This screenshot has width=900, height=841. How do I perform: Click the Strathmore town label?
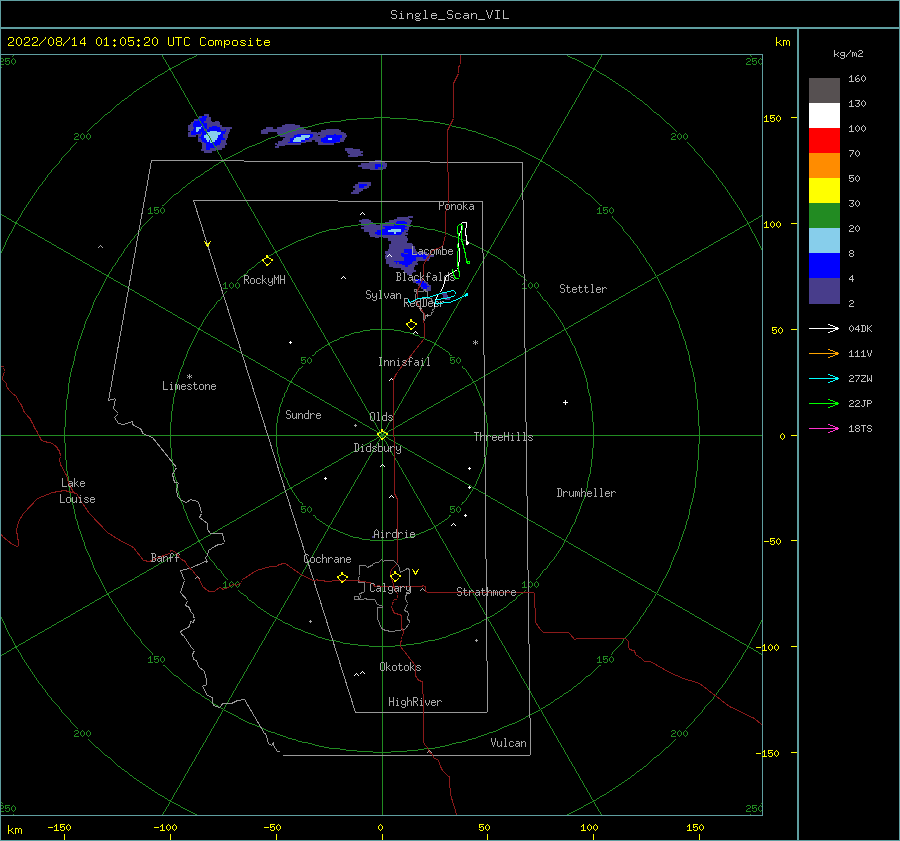point(486,592)
